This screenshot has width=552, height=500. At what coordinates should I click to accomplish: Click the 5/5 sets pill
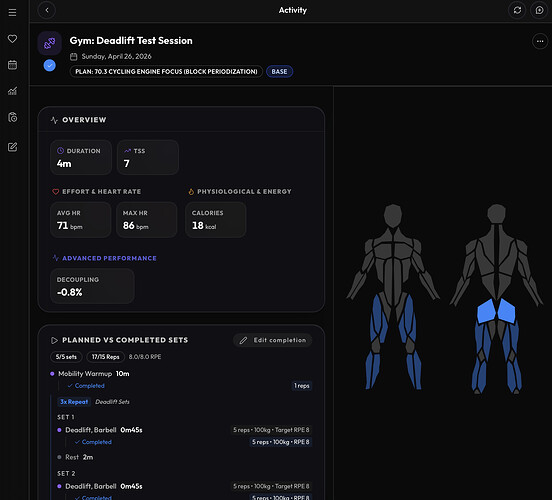tap(66, 357)
